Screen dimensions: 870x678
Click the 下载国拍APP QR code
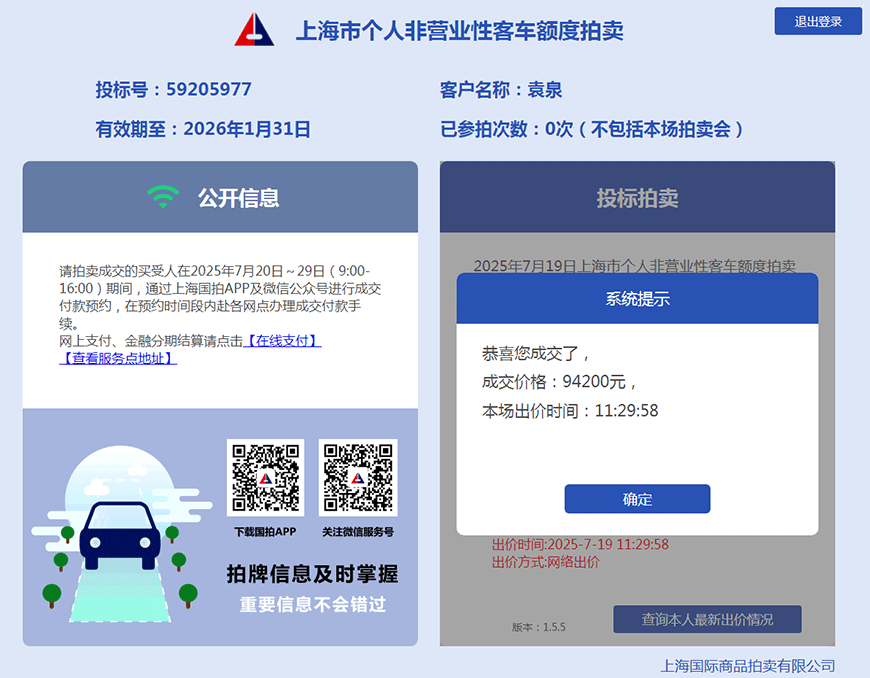point(266,478)
